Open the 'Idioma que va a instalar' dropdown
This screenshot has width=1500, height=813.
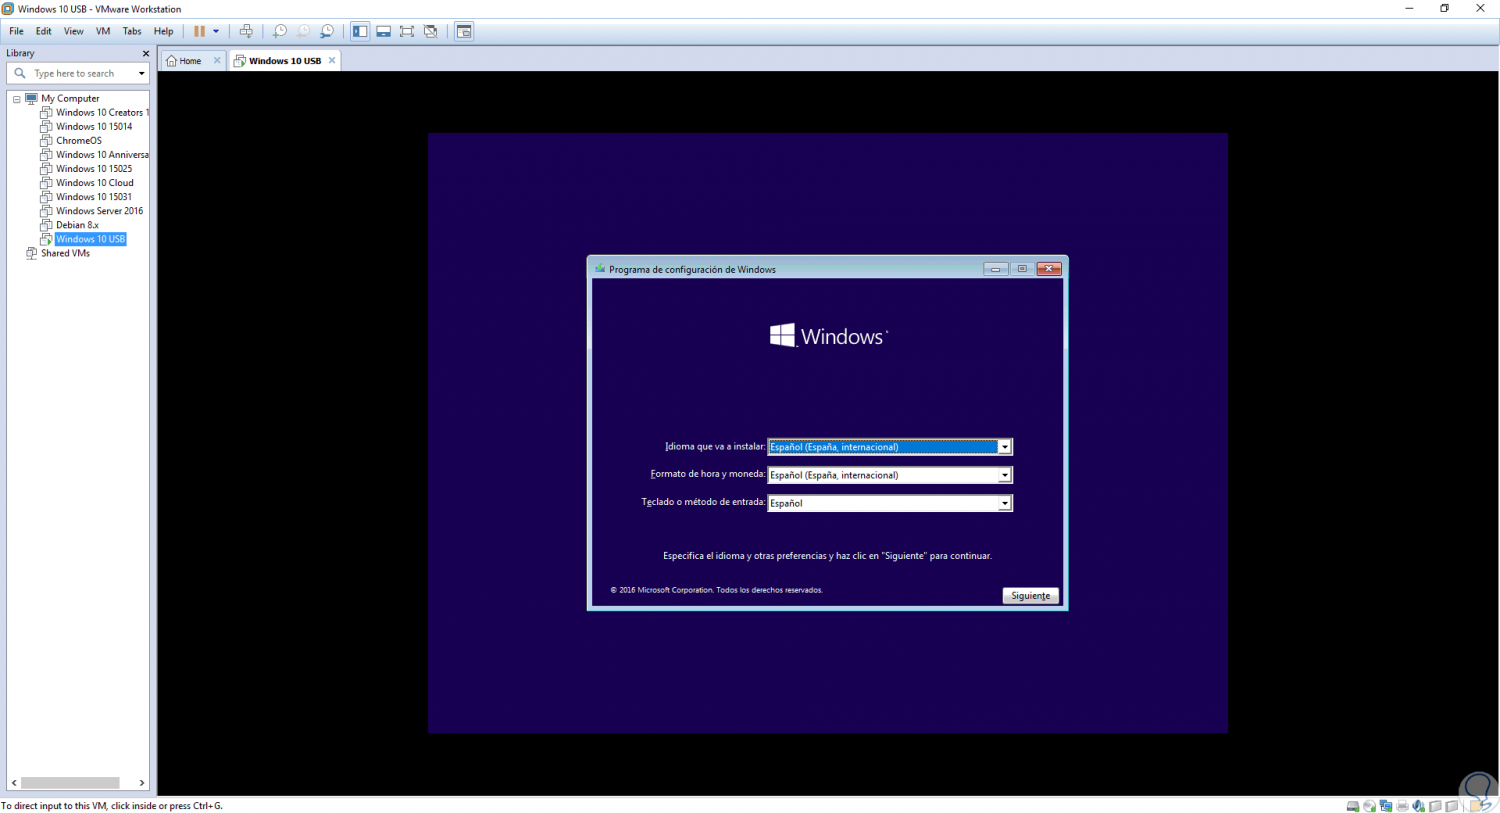1004,447
